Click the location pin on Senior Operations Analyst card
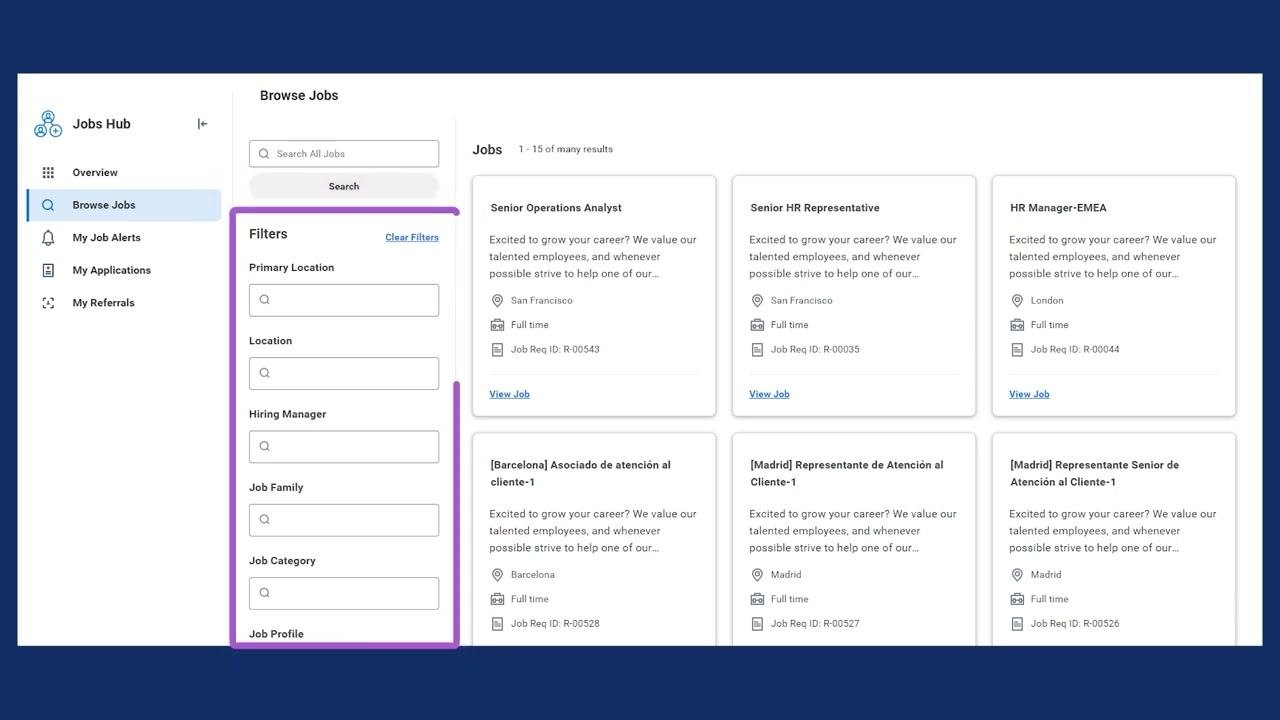Viewport: 1280px width, 720px height. tap(497, 301)
